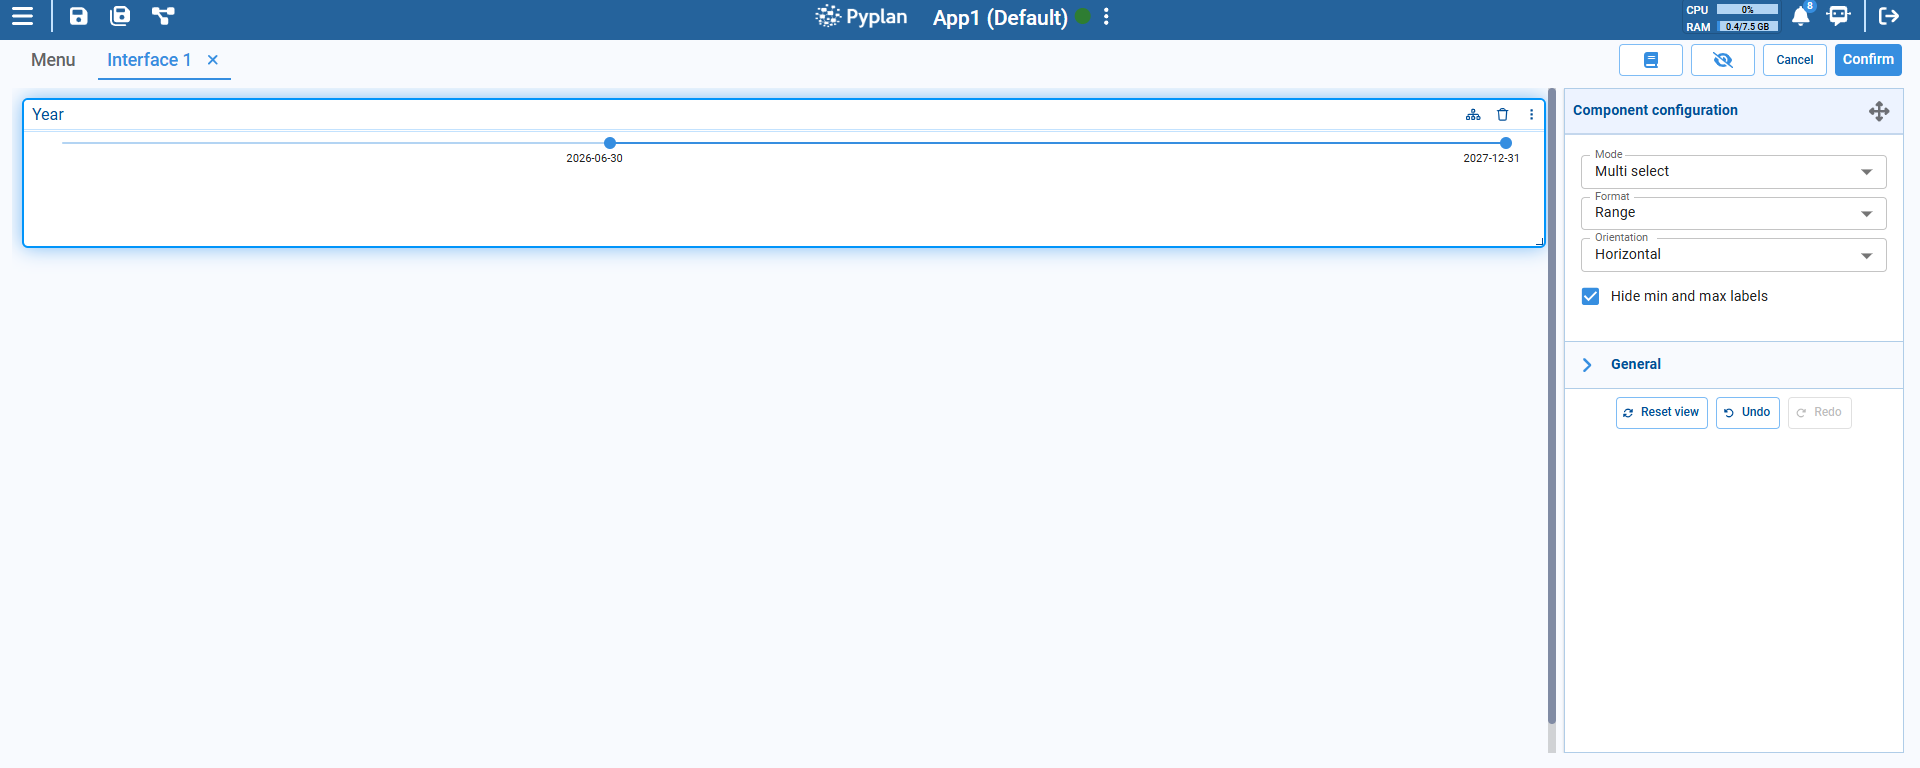Open the Format dropdown showing Range

click(1733, 213)
